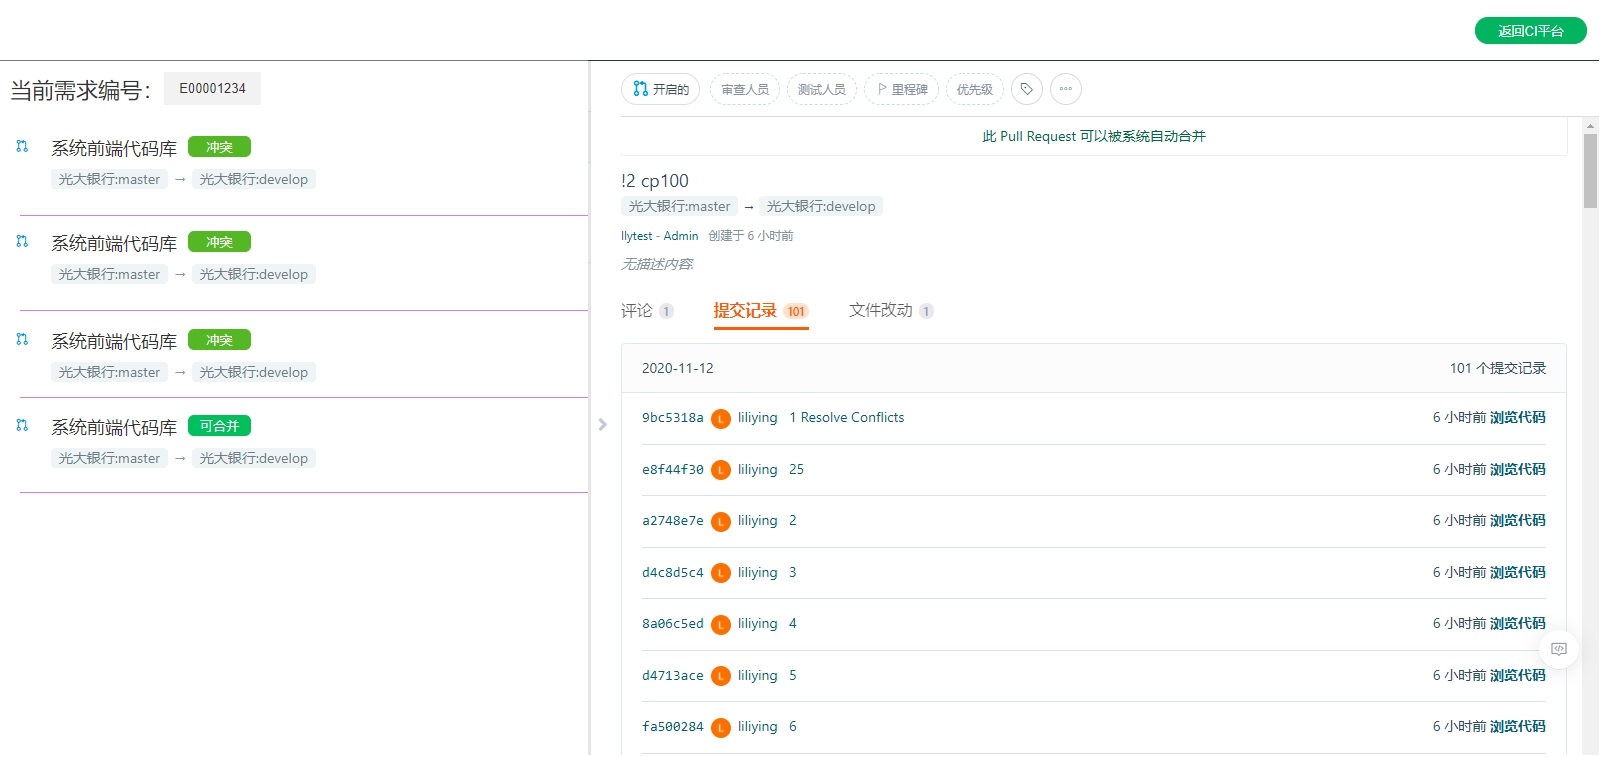Collapse the left panel with divider arrow
Viewport: 1600px width, 757px height.
pyautogui.click(x=602, y=424)
